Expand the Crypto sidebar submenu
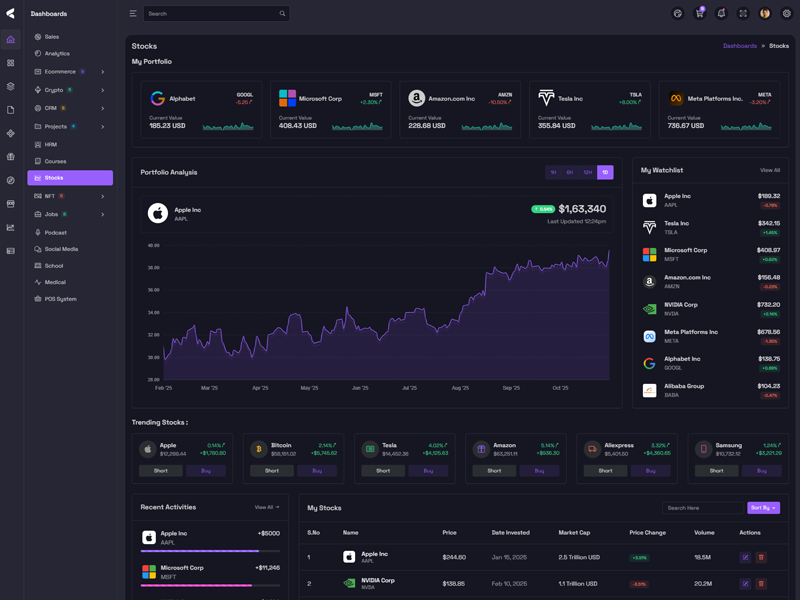Image resolution: width=800 pixels, height=600 pixels. pyautogui.click(x=102, y=90)
